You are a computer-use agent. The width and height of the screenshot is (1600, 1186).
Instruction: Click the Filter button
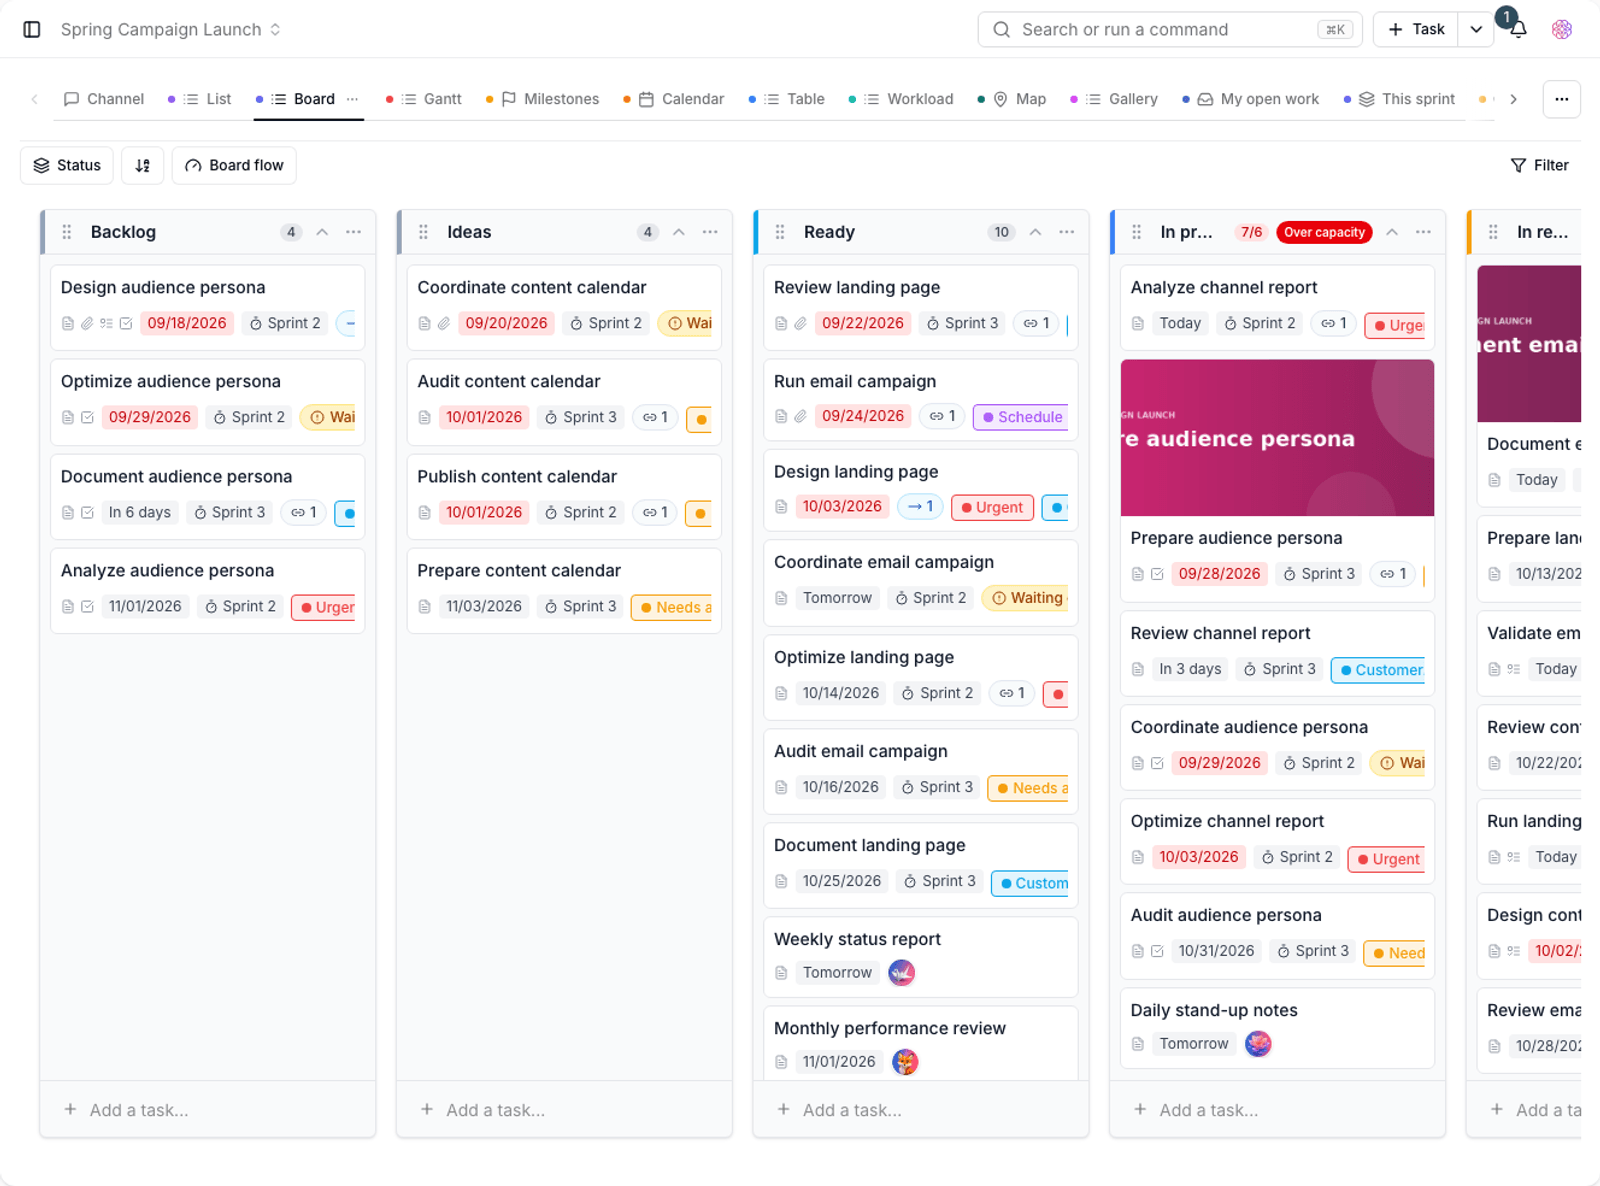[x=1540, y=165]
